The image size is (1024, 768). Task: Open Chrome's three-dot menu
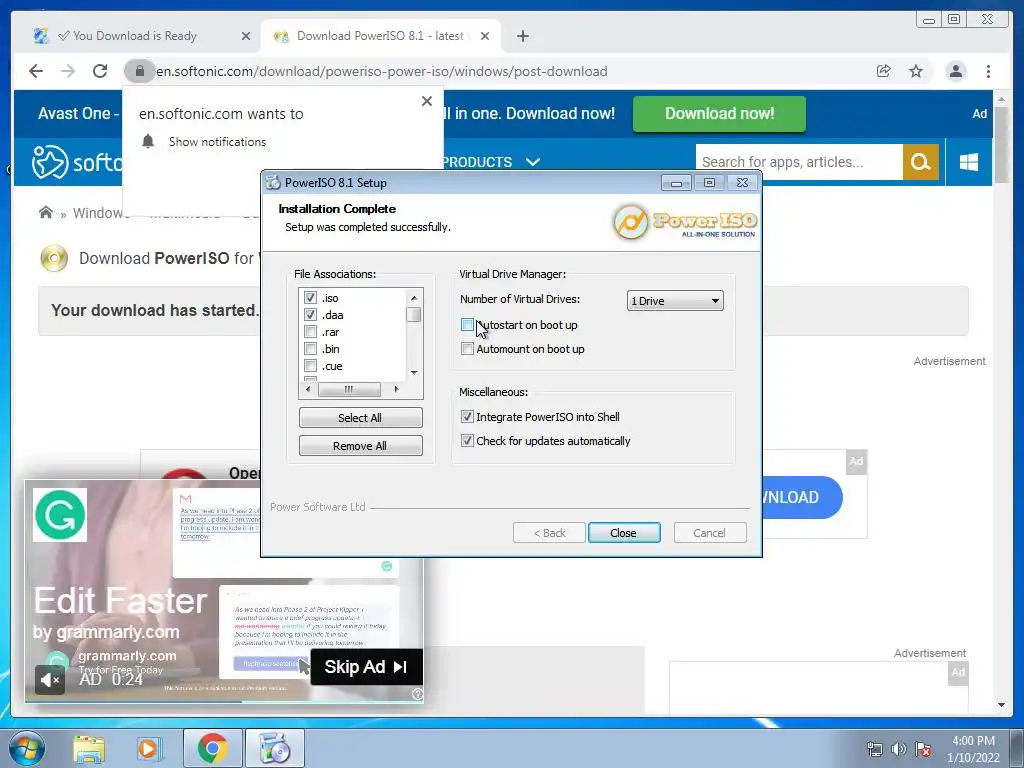(988, 71)
